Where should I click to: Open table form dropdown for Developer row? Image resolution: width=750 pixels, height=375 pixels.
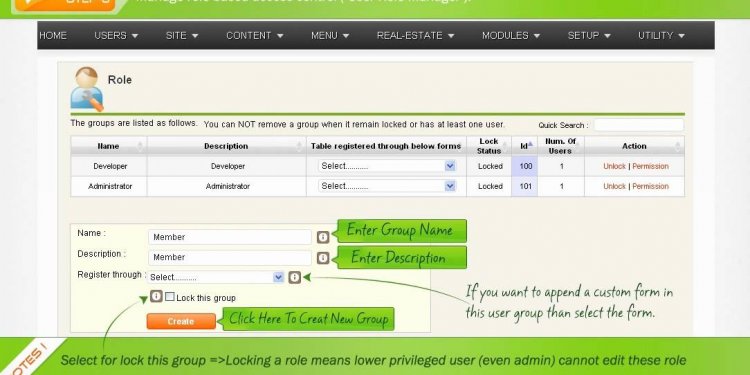click(x=387, y=166)
